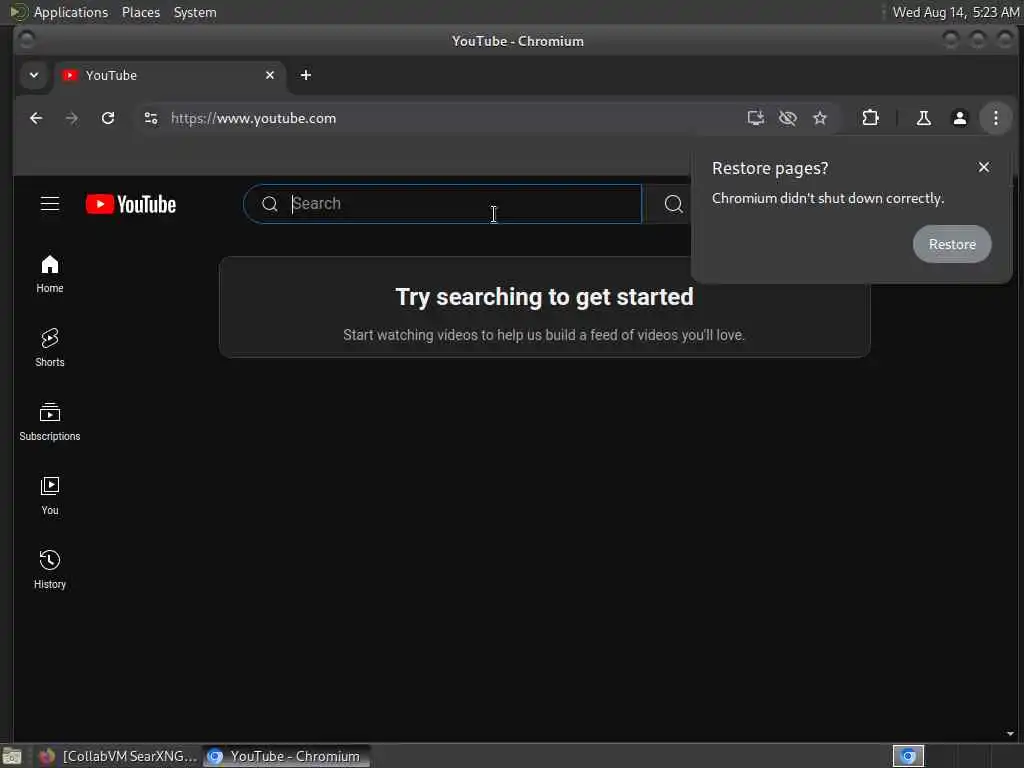Open a new tab with plus button
Screen dimensions: 1024x768
tap(306, 75)
